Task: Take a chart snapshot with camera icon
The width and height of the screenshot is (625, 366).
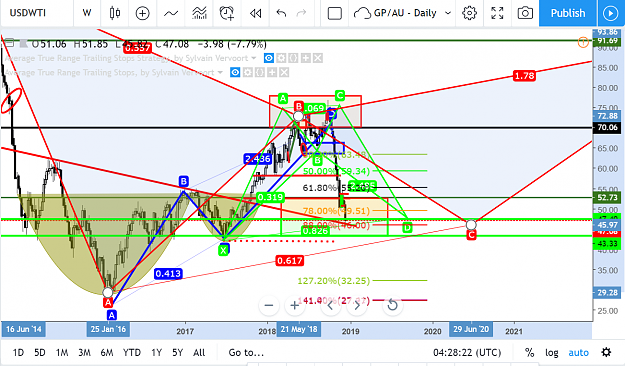Action: point(525,13)
